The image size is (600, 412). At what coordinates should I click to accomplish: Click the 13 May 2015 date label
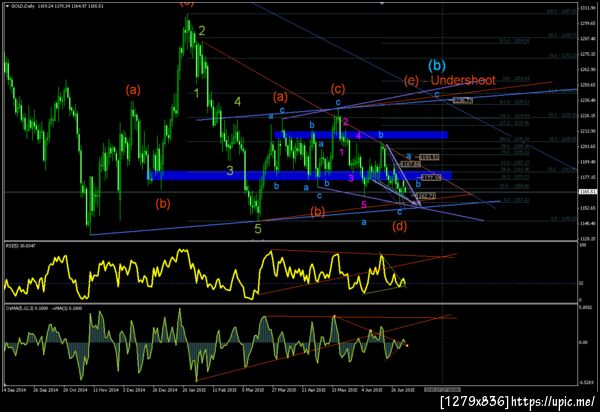[x=344, y=390]
